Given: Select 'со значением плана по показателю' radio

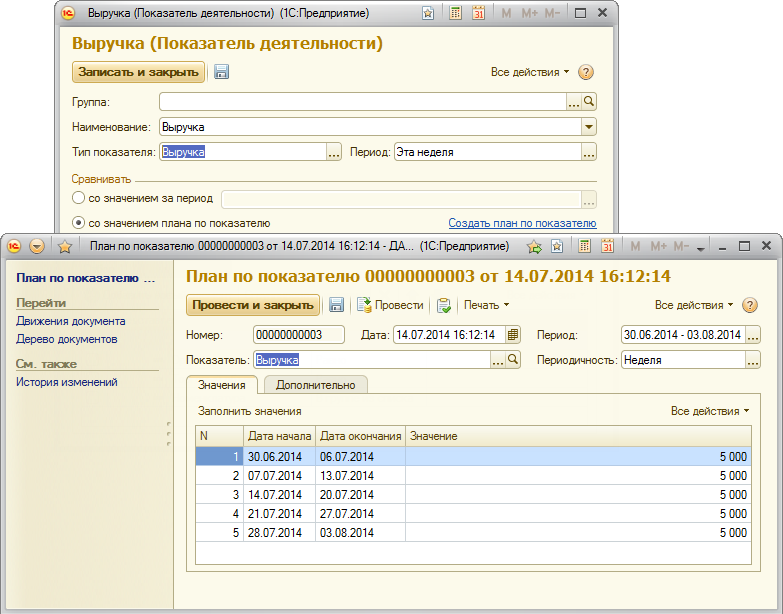Looking at the screenshot, I should (78, 223).
